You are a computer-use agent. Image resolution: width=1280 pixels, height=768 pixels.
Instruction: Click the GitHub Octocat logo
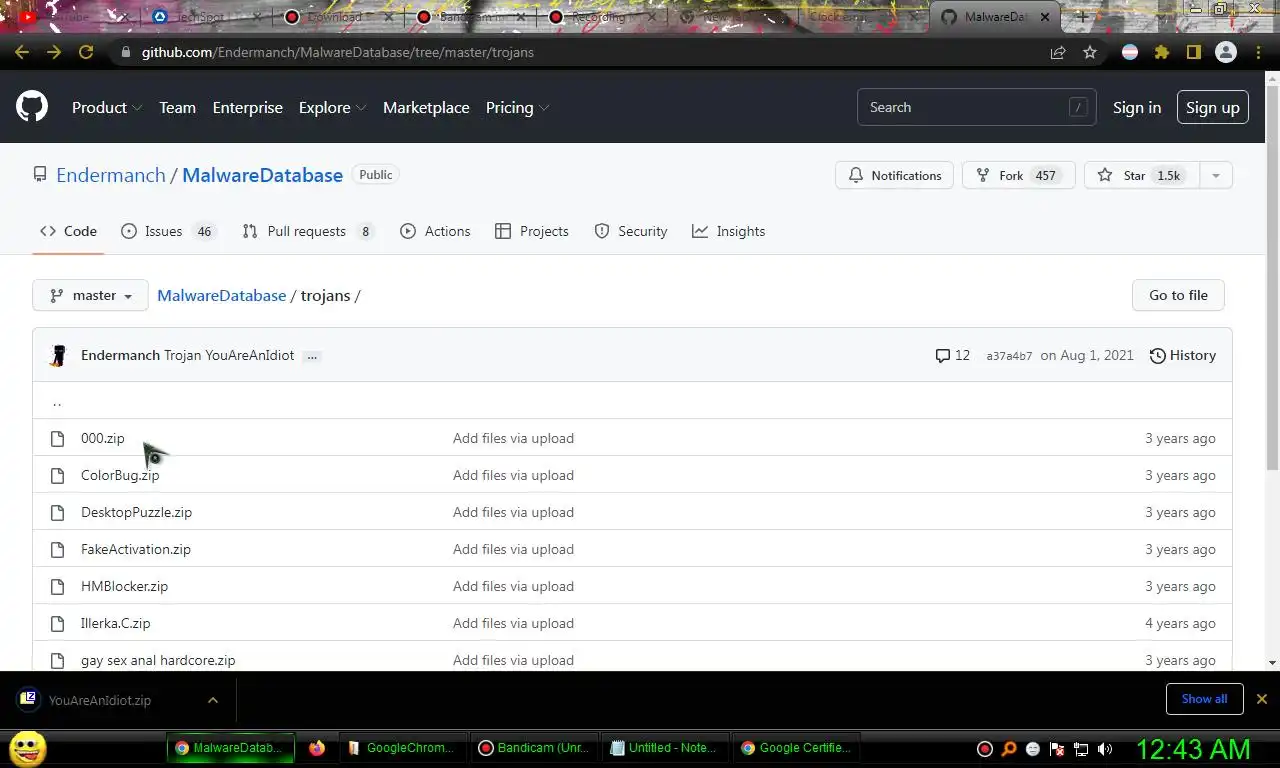click(32, 107)
